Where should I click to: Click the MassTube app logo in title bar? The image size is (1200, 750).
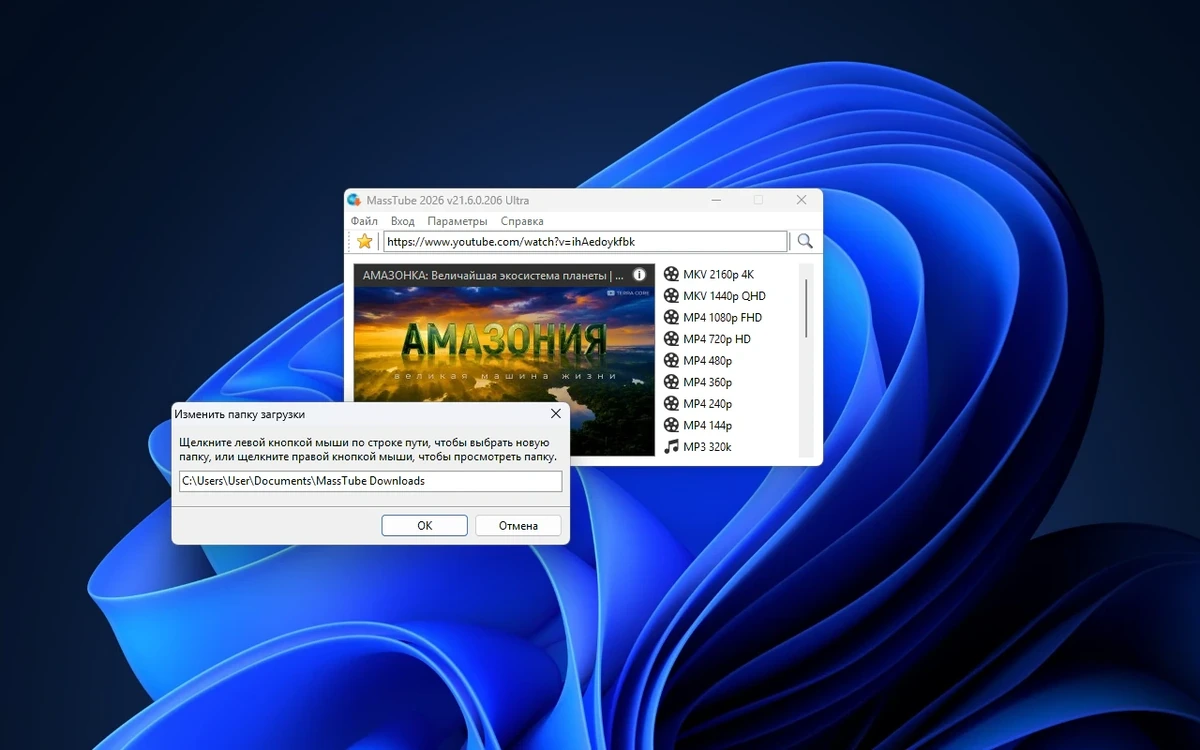coord(354,200)
